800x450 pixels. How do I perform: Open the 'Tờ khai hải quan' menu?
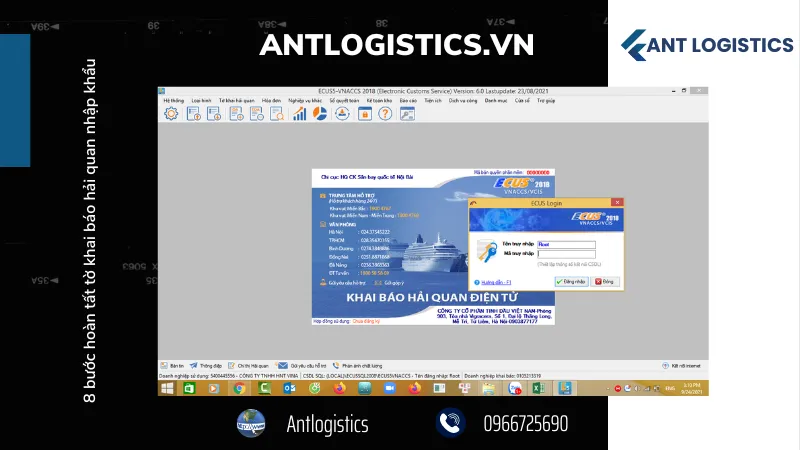tap(232, 100)
